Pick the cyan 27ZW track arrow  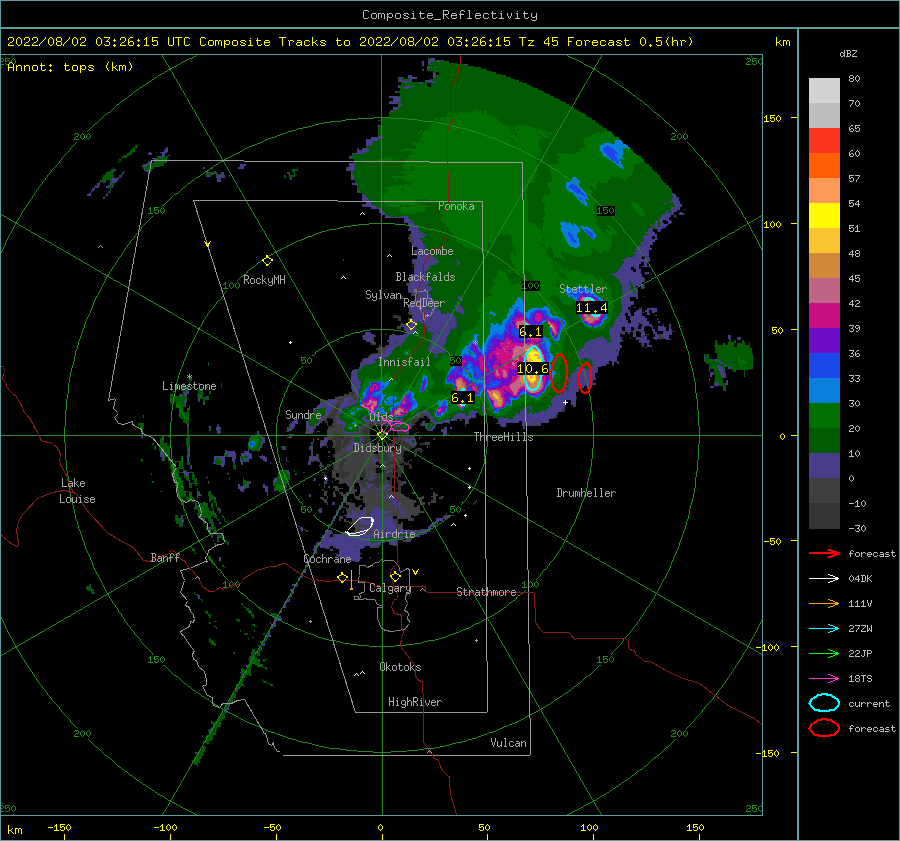[824, 629]
